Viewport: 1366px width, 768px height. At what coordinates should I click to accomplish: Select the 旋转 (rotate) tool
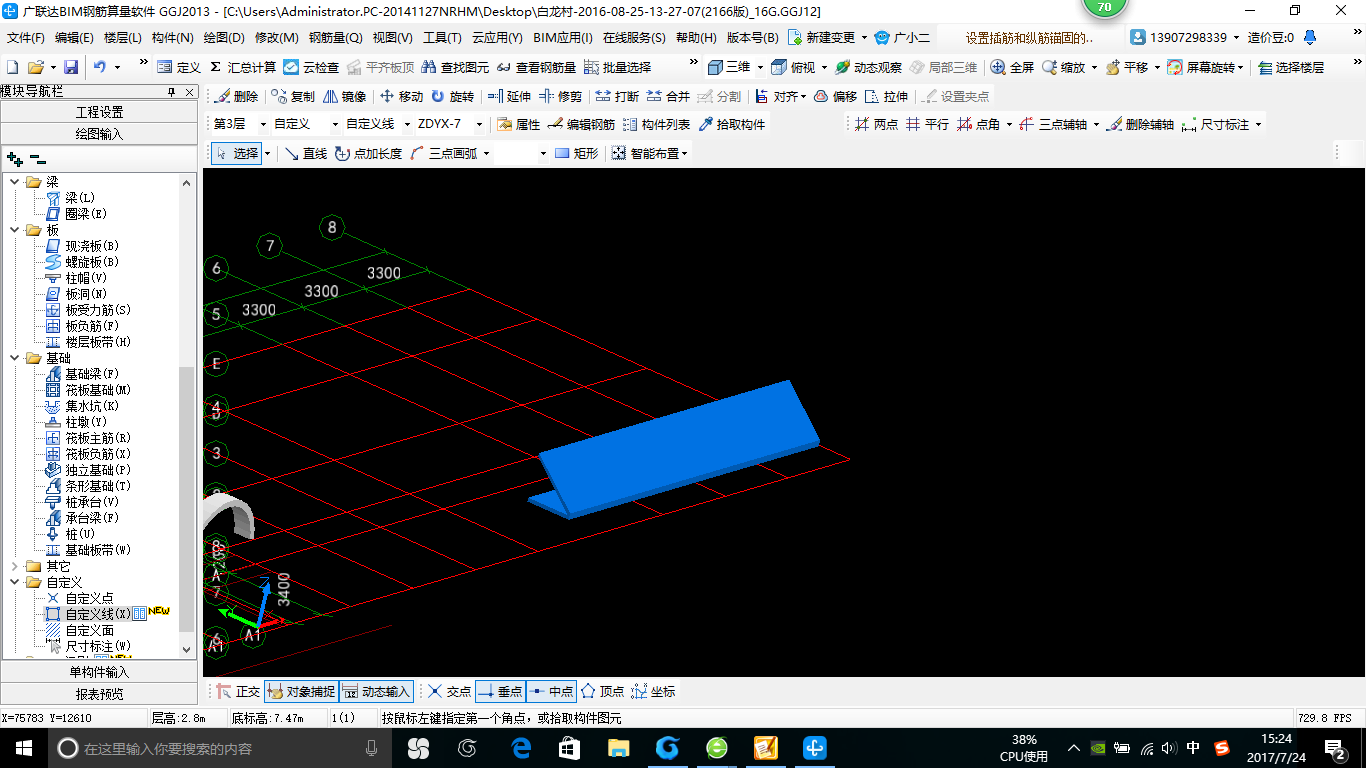452,97
